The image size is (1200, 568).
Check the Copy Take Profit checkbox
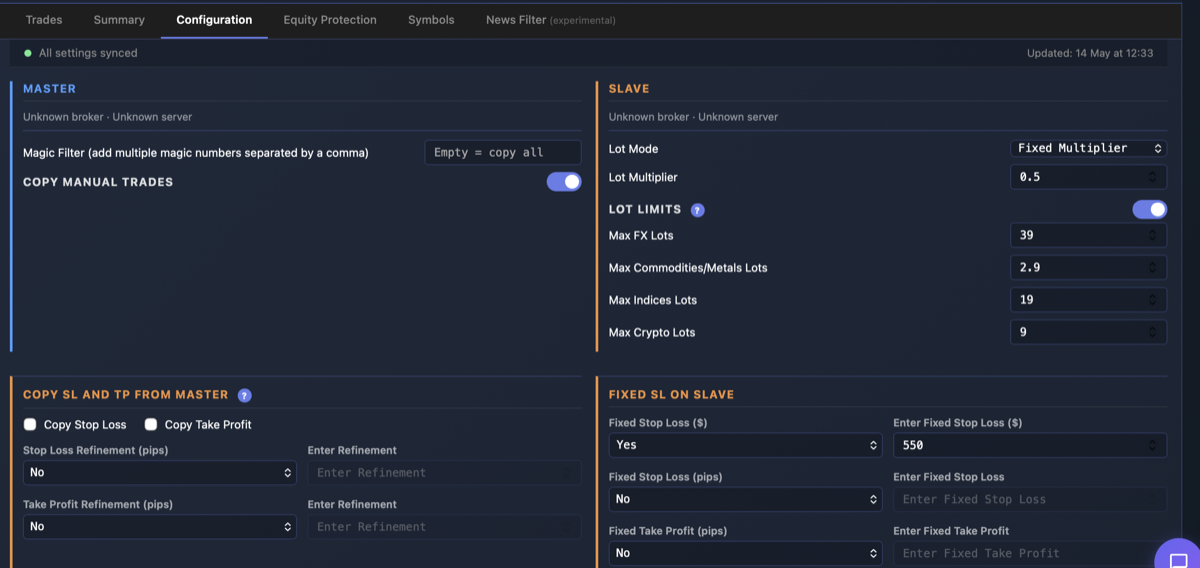click(x=151, y=424)
